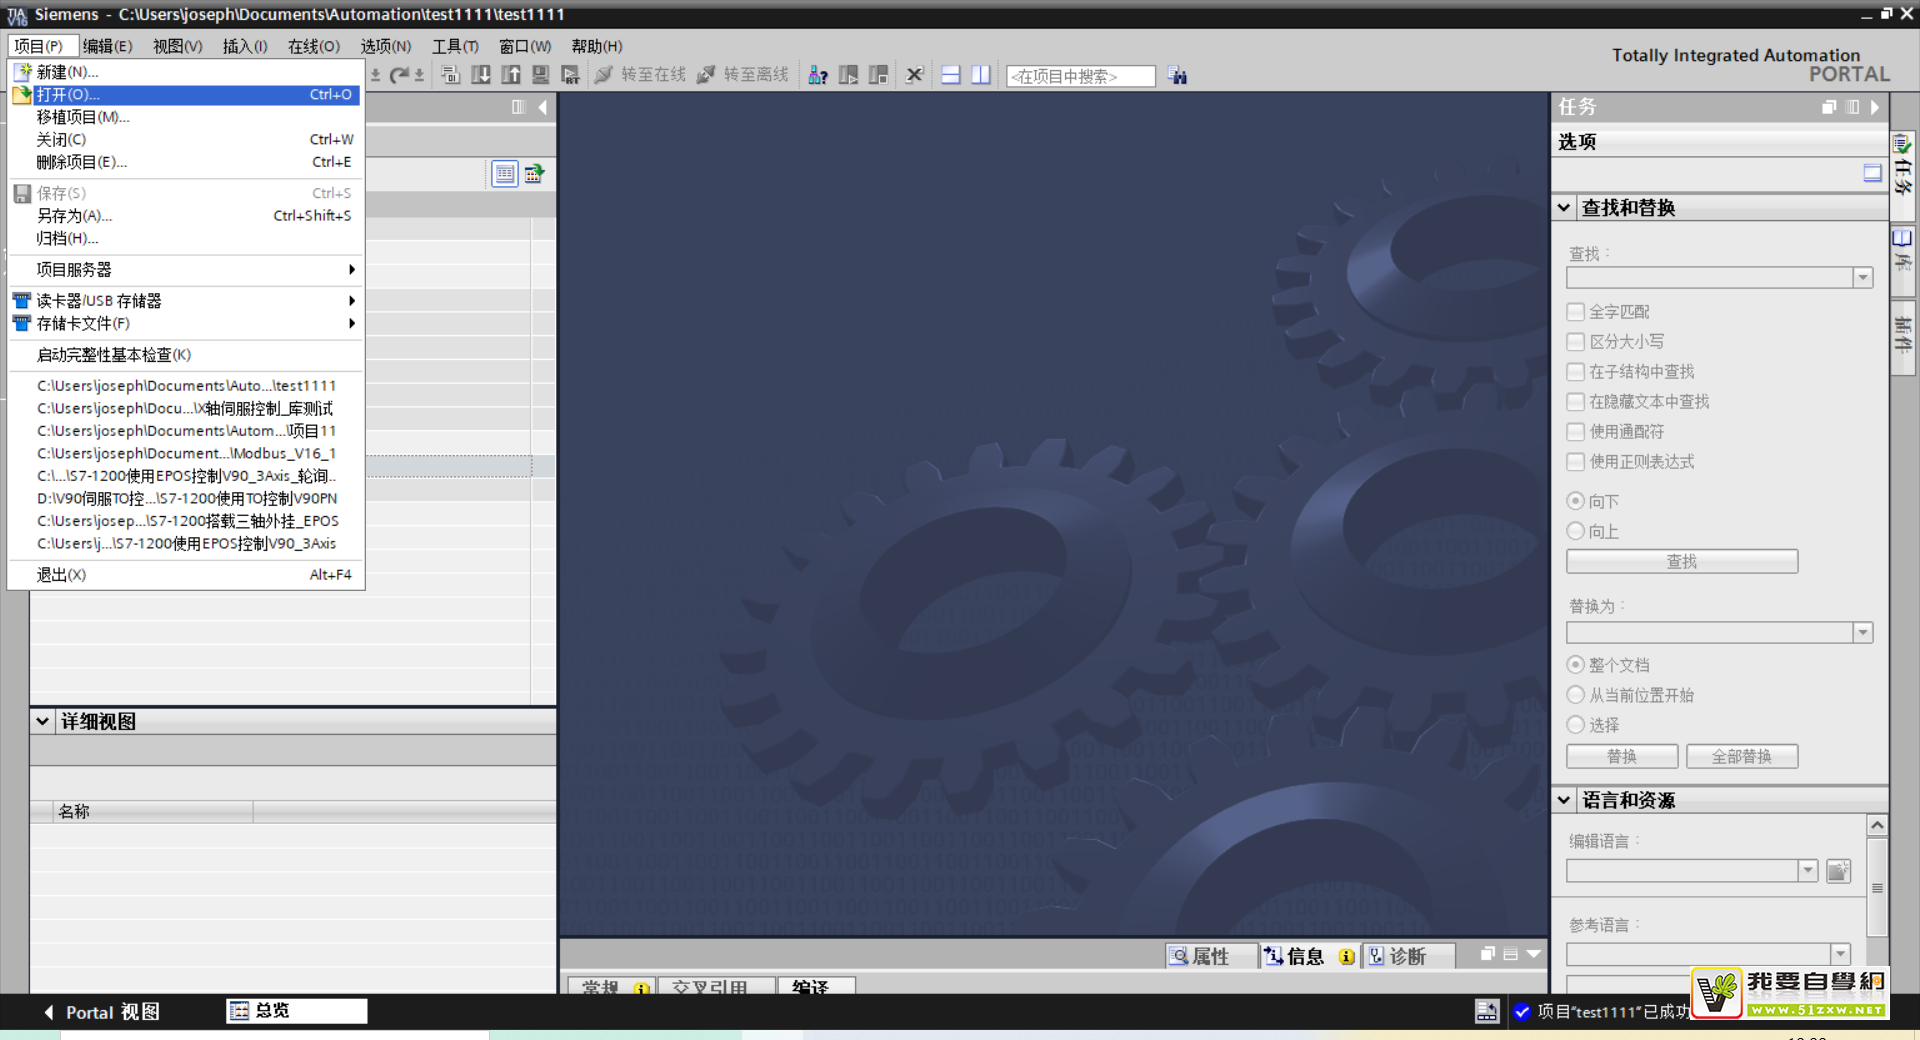Screen dimensions: 1920x1040
Task: Enable the 全字匹配 checkbox
Action: pos(1576,312)
